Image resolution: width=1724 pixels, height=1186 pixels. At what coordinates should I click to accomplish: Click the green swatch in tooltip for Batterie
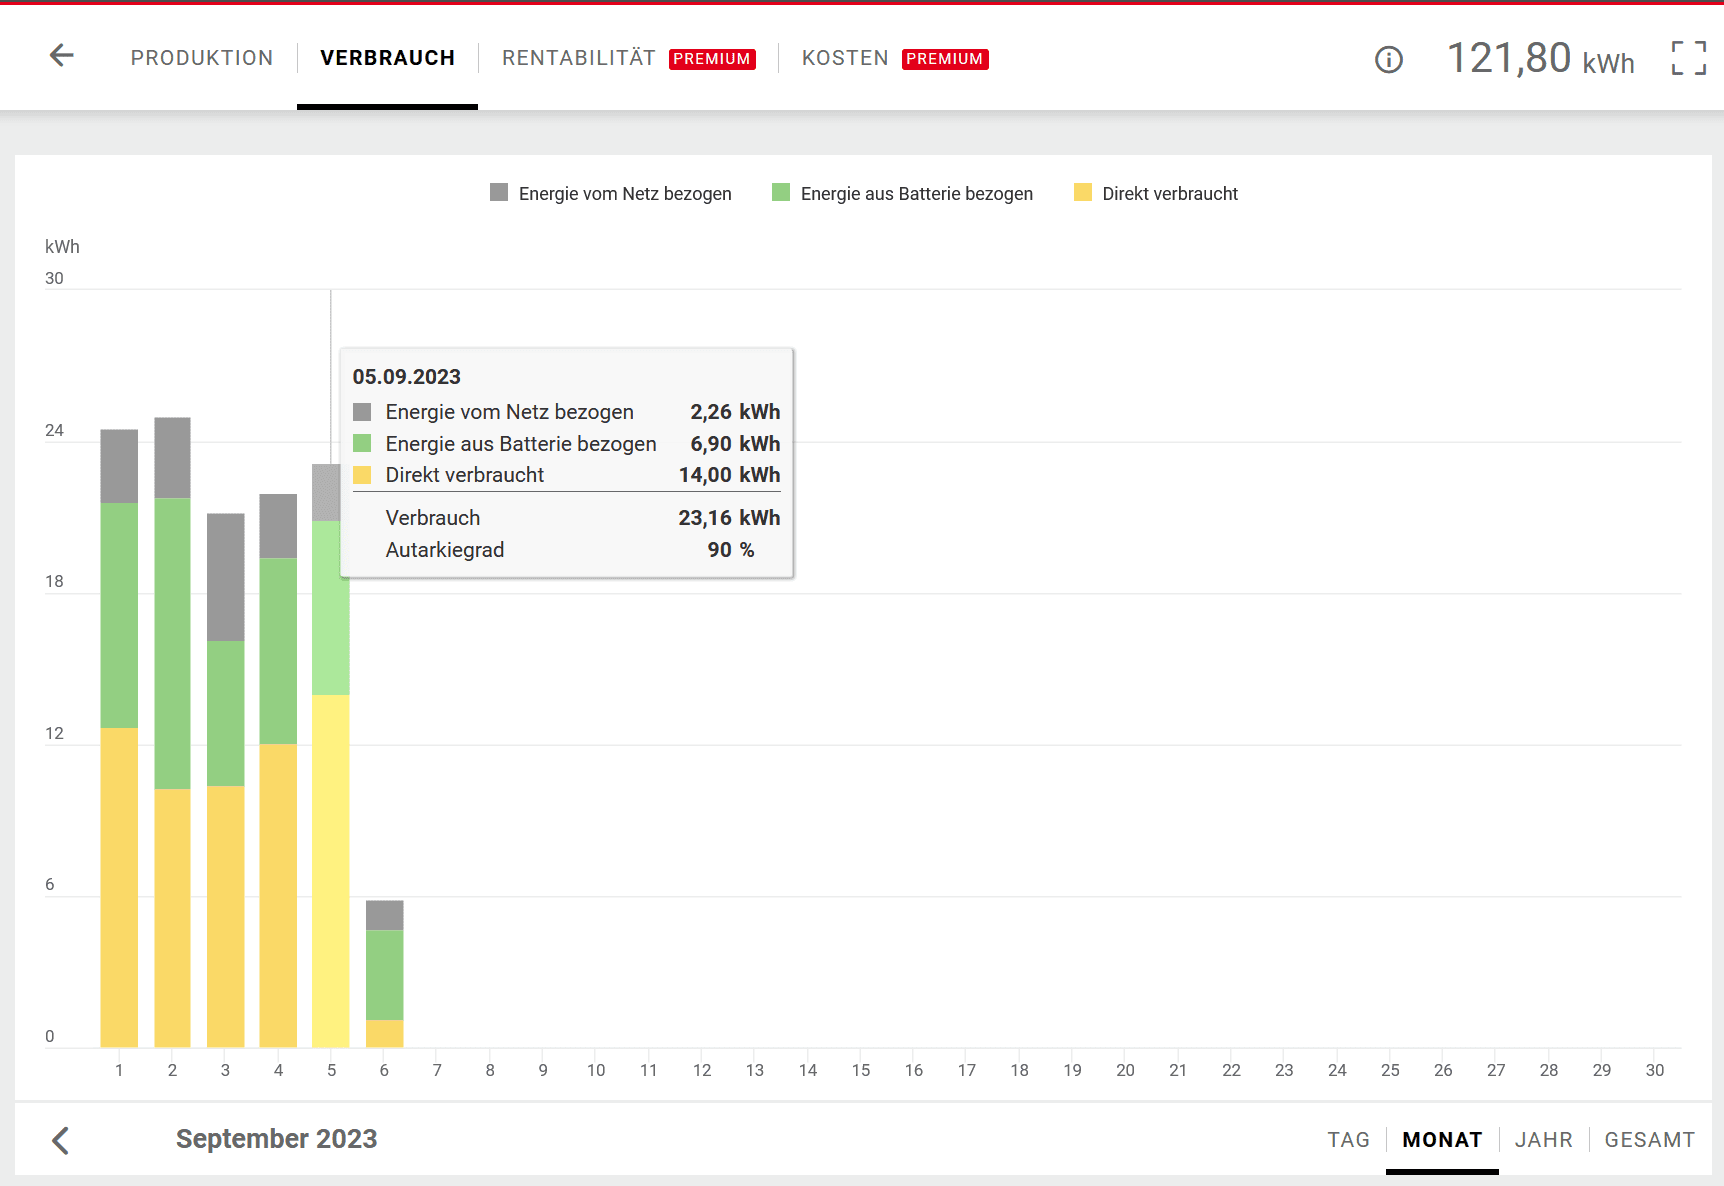[362, 443]
